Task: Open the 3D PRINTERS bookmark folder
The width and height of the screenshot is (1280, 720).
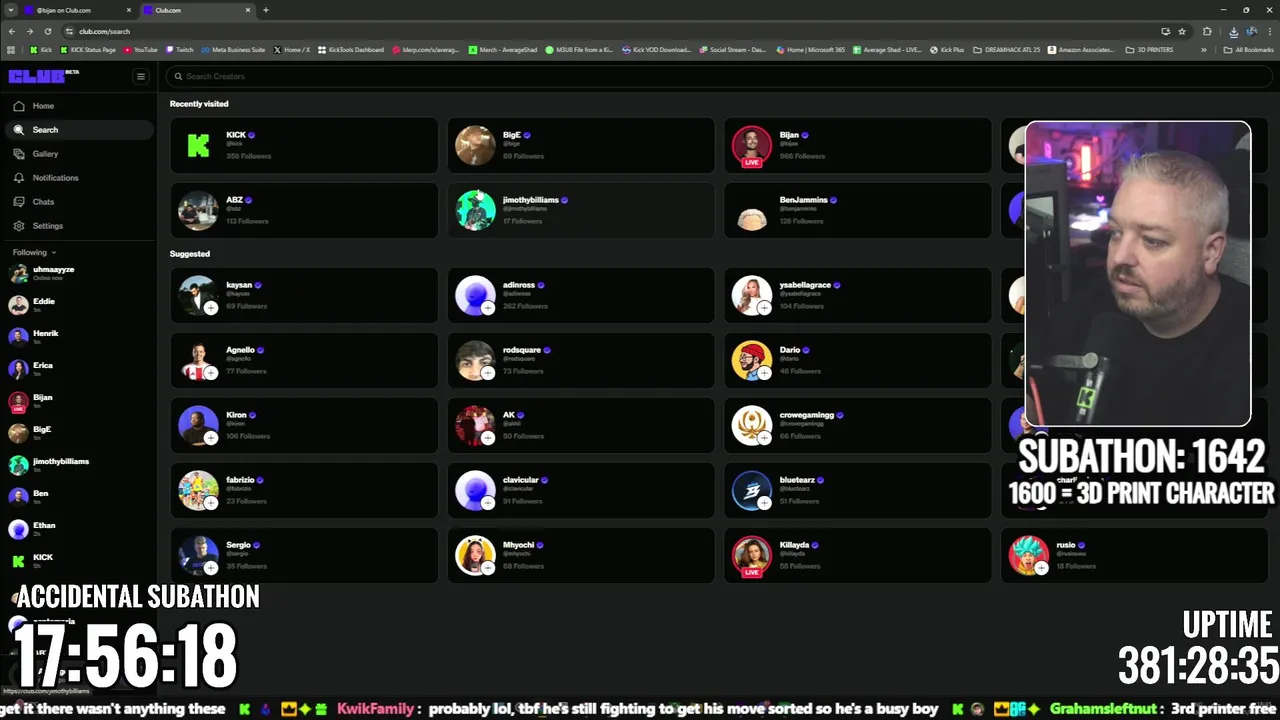Action: click(x=1150, y=49)
